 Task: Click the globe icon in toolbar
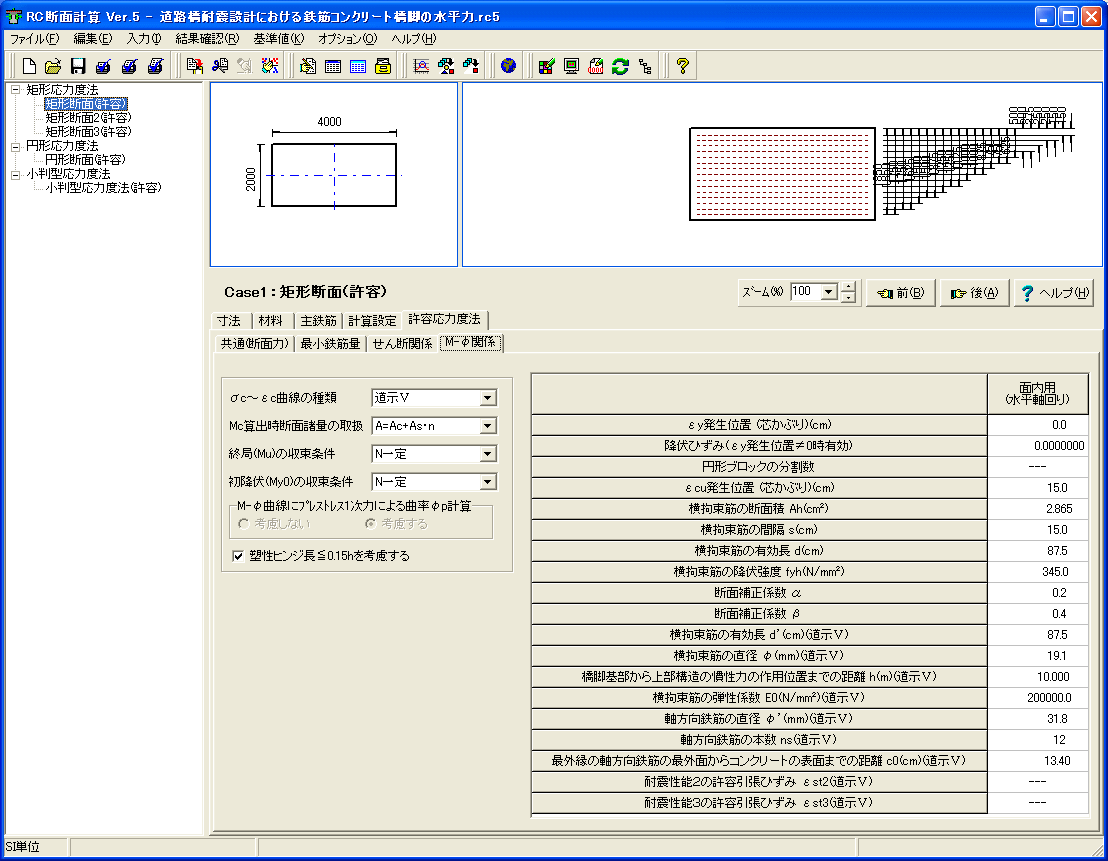[x=509, y=67]
